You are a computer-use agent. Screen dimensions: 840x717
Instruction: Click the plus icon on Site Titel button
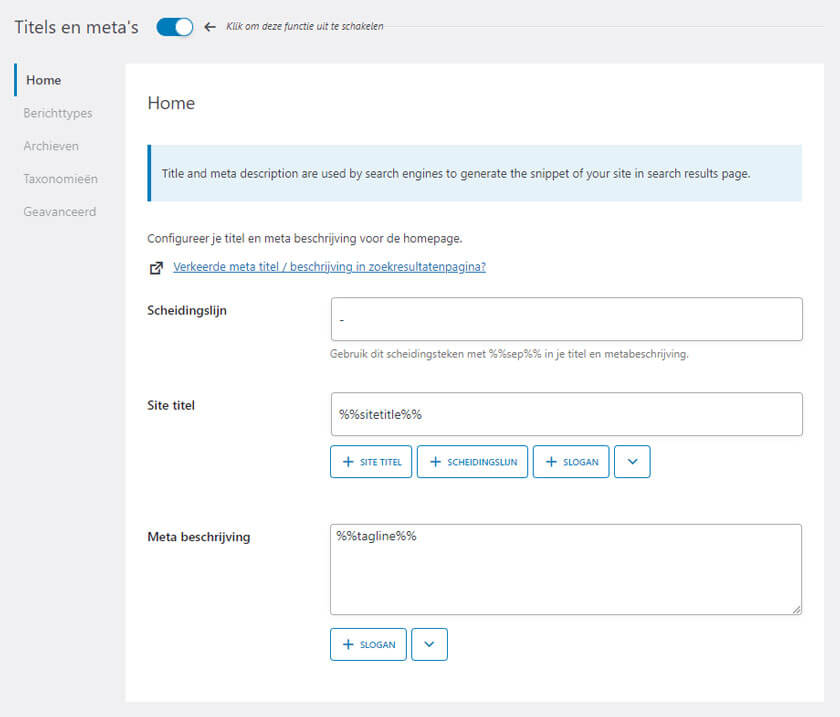pyautogui.click(x=348, y=462)
